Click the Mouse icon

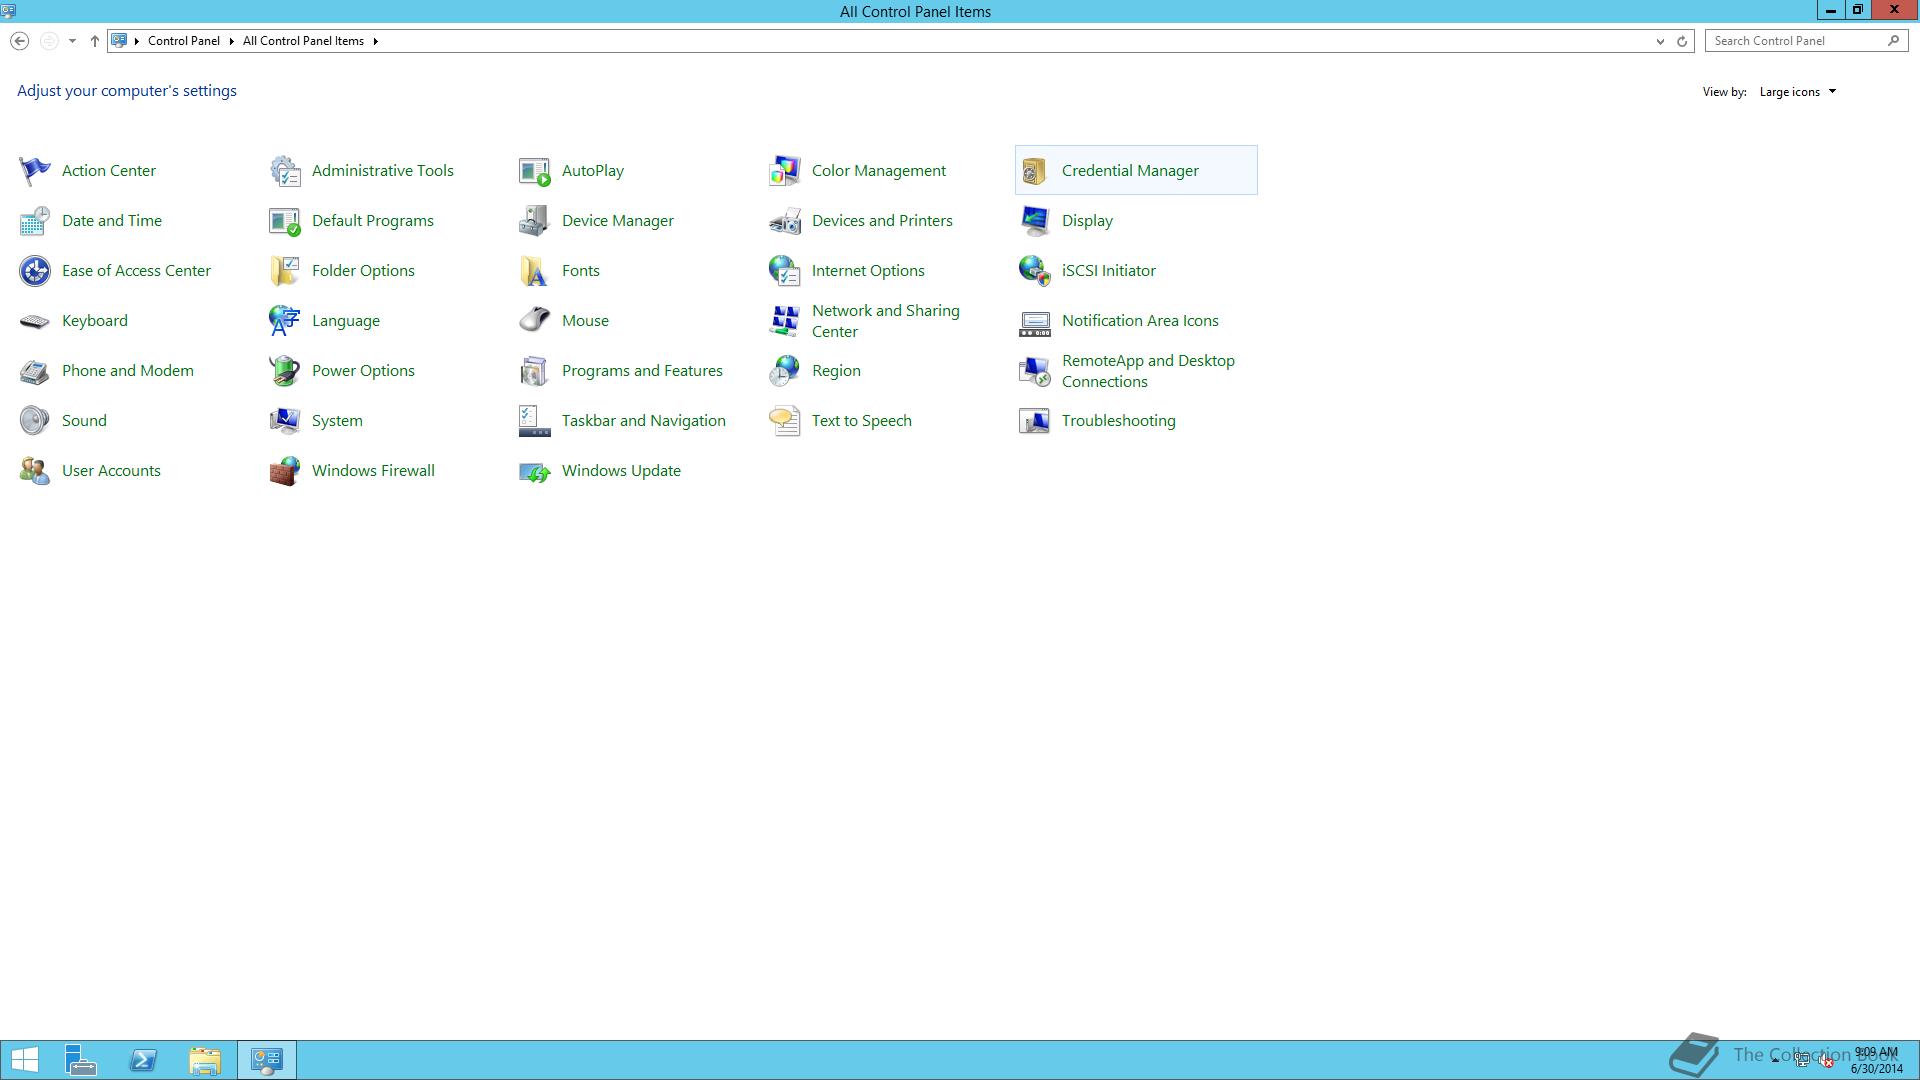[x=534, y=321]
